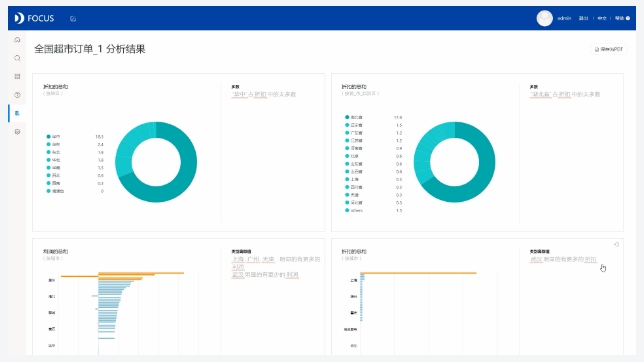Screen dimensions: 644x362
Task: Open the 帮助 help link
Action: pos(619,18)
